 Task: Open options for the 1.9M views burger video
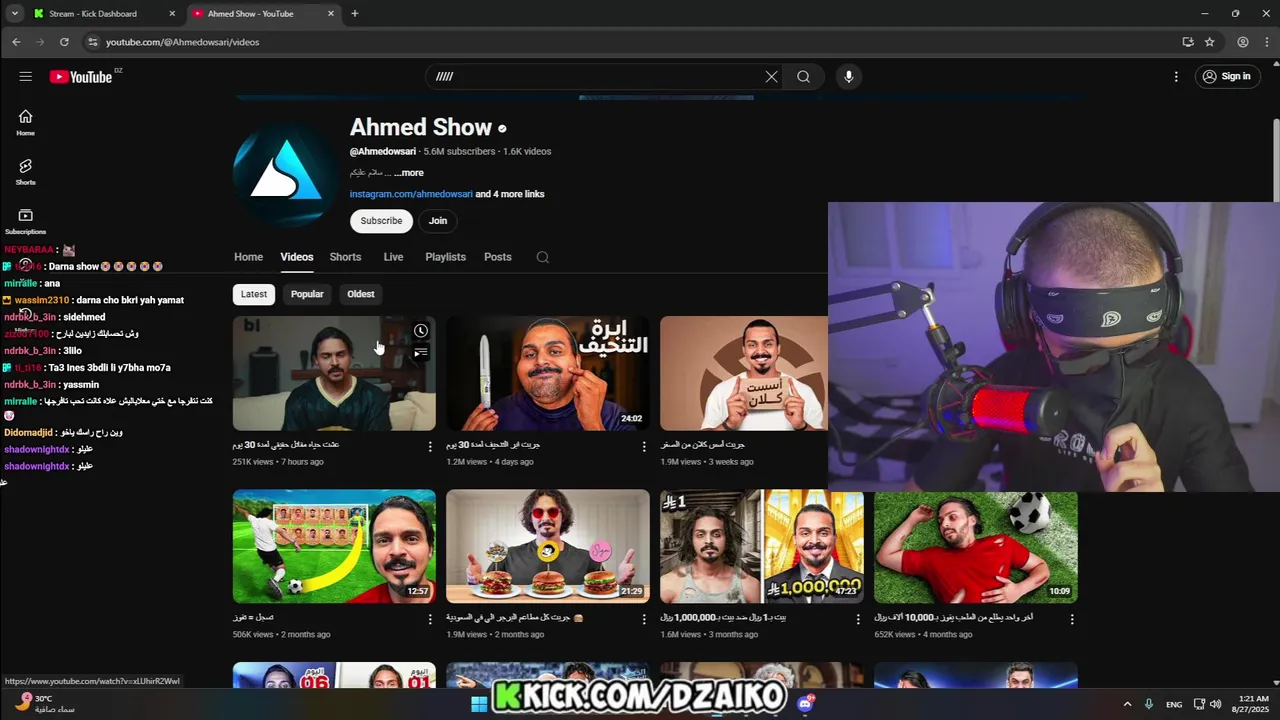644,620
